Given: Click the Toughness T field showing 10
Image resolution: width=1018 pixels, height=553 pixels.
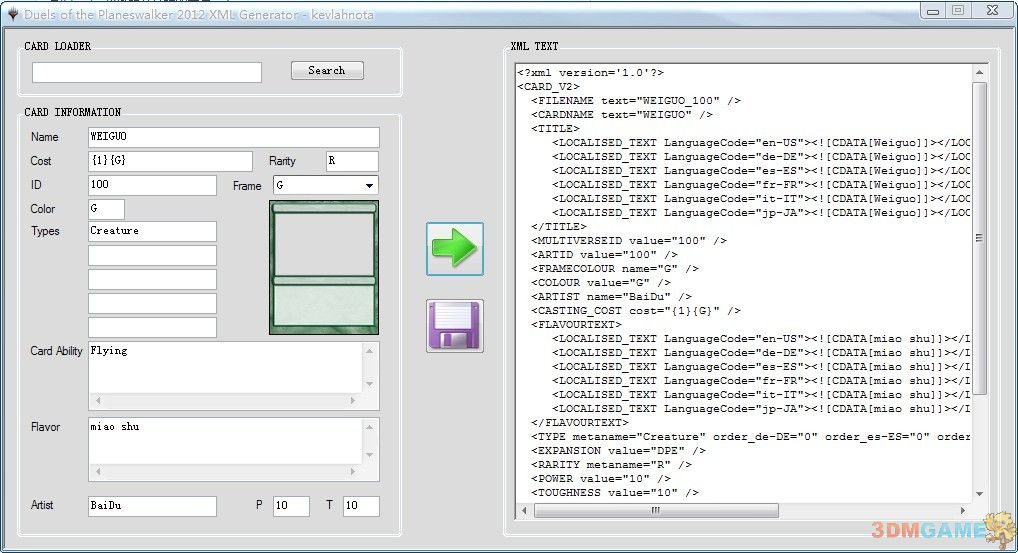Looking at the screenshot, I should click(361, 506).
